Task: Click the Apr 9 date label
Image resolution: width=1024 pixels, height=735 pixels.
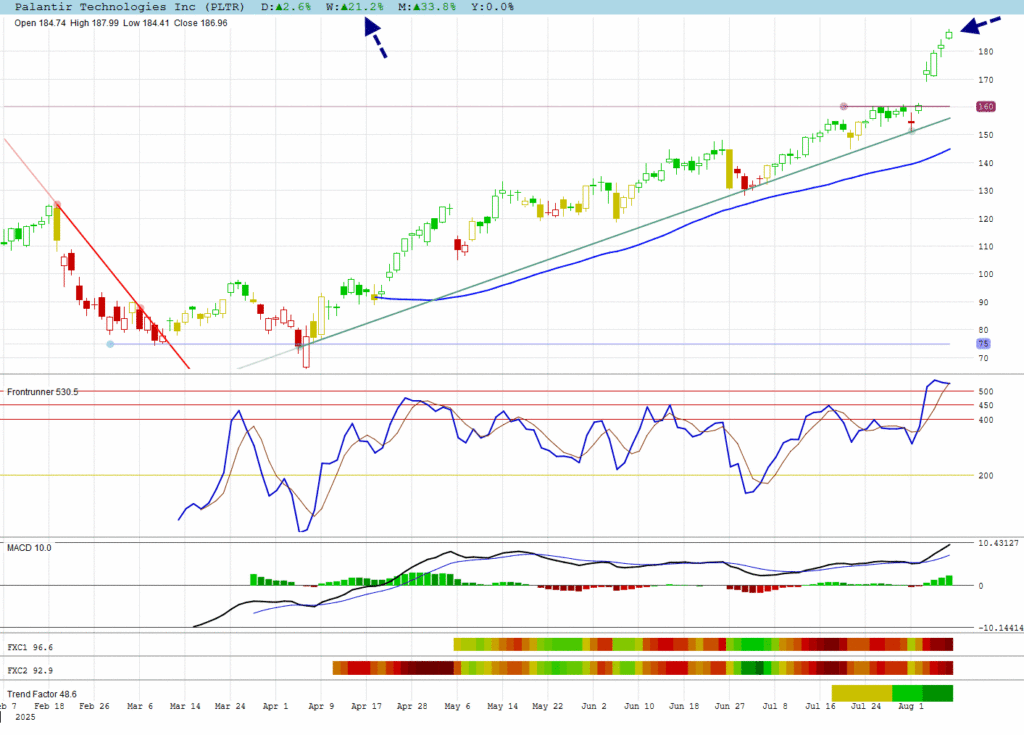Action: tap(321, 706)
